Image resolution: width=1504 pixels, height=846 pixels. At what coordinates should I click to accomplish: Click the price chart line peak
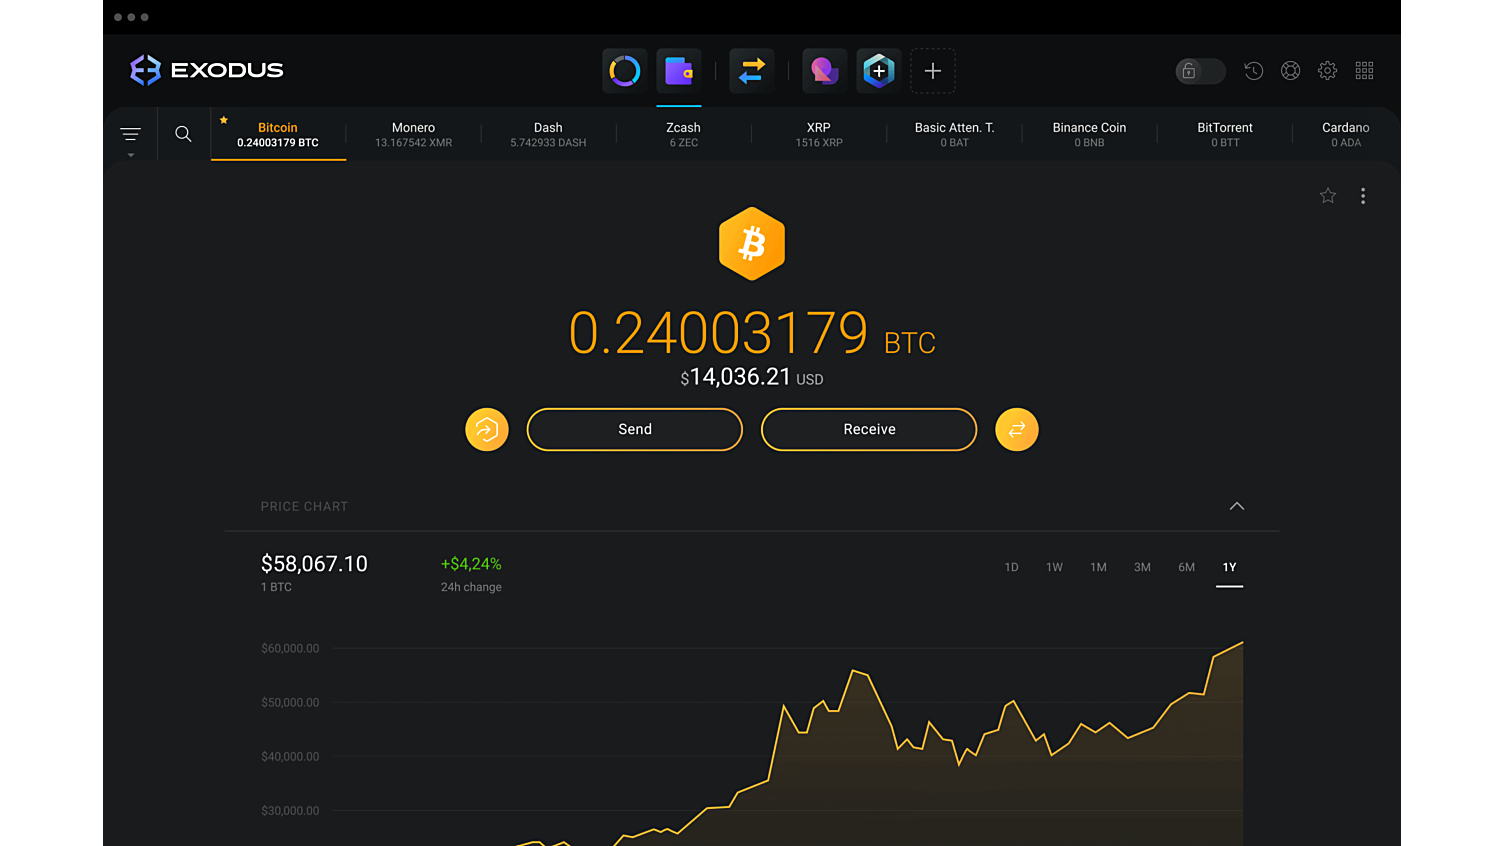(x=1242, y=643)
